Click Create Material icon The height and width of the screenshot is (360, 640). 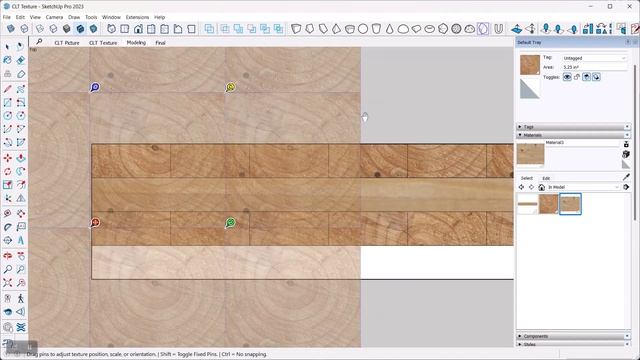click(x=626, y=154)
